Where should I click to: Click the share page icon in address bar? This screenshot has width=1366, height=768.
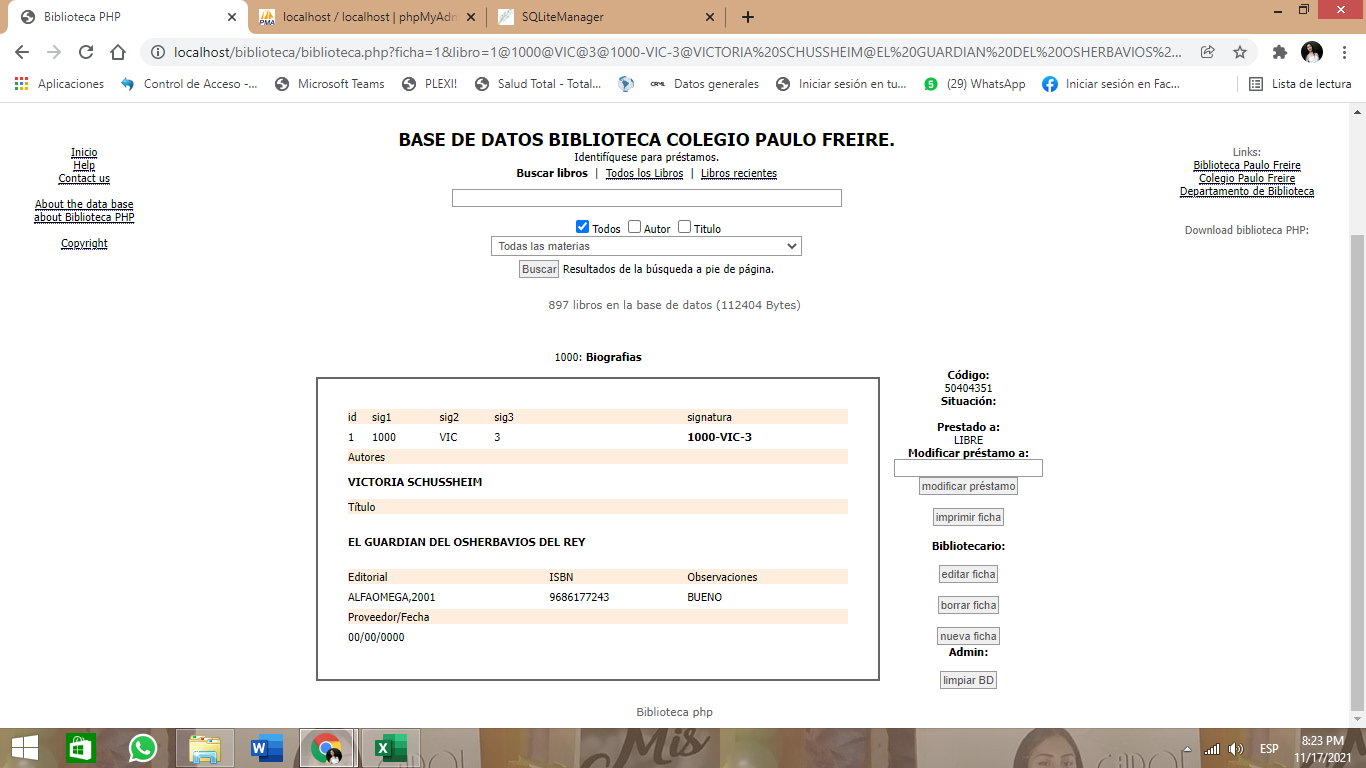pyautogui.click(x=1208, y=52)
